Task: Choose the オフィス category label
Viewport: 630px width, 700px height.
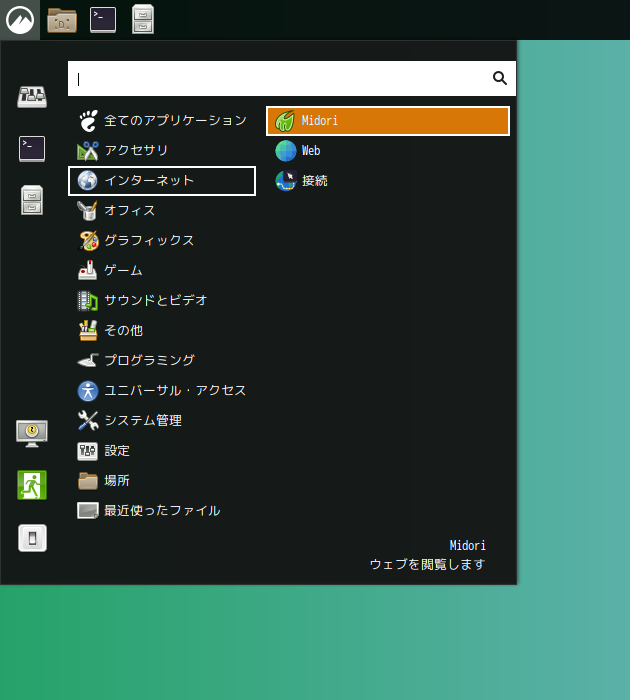Action: [x=129, y=210]
